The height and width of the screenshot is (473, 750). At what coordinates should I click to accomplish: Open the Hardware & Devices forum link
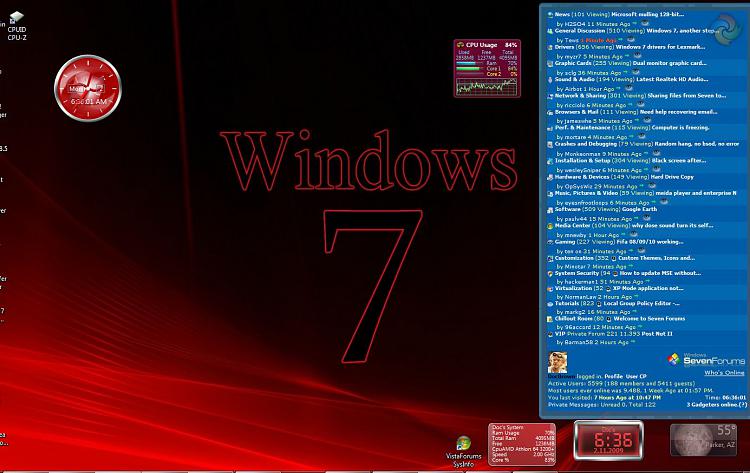(580, 177)
